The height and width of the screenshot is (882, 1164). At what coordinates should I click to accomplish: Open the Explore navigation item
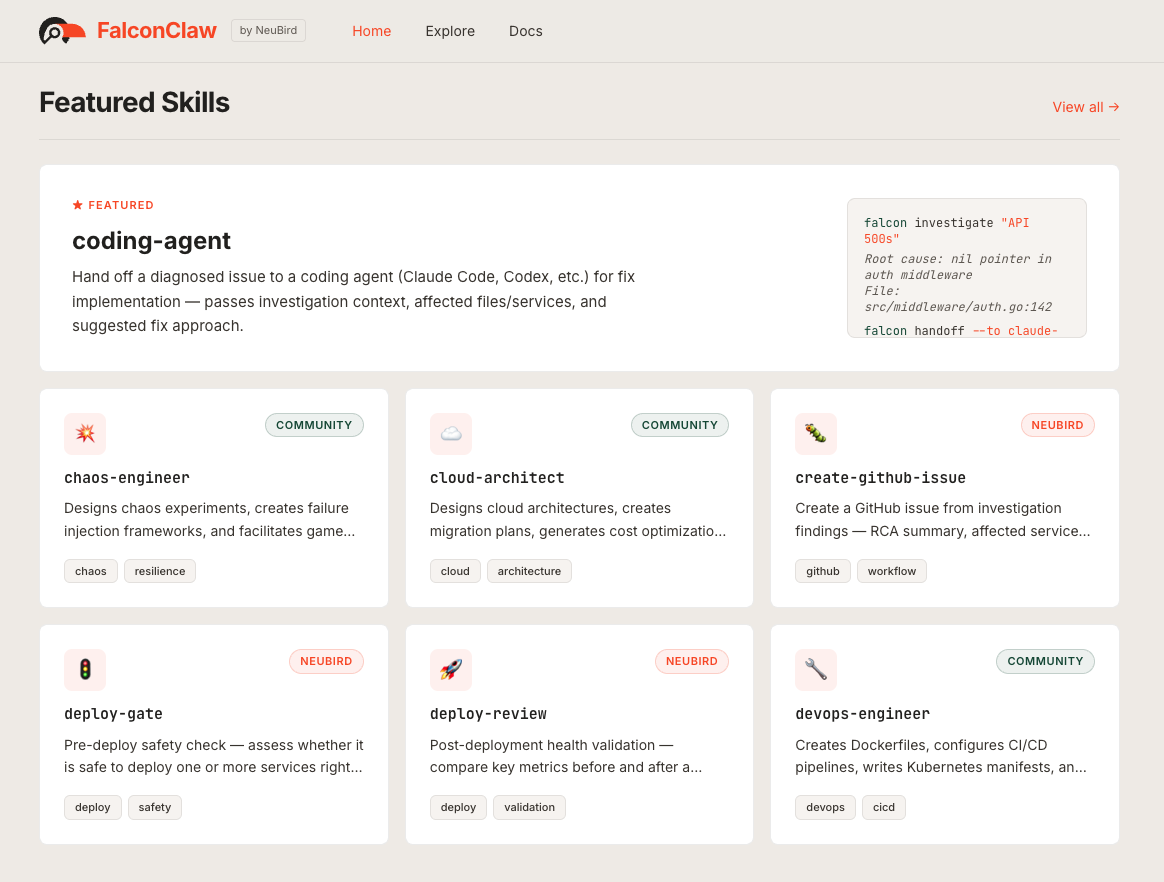450,31
